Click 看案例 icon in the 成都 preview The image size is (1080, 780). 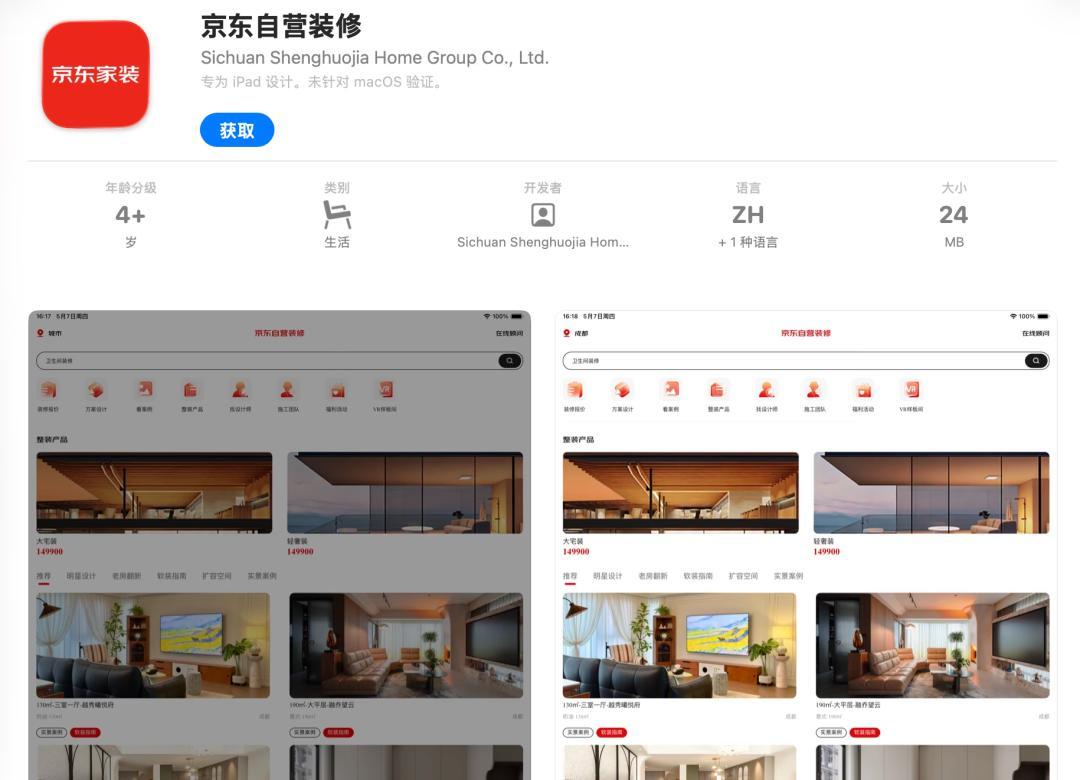pos(671,390)
